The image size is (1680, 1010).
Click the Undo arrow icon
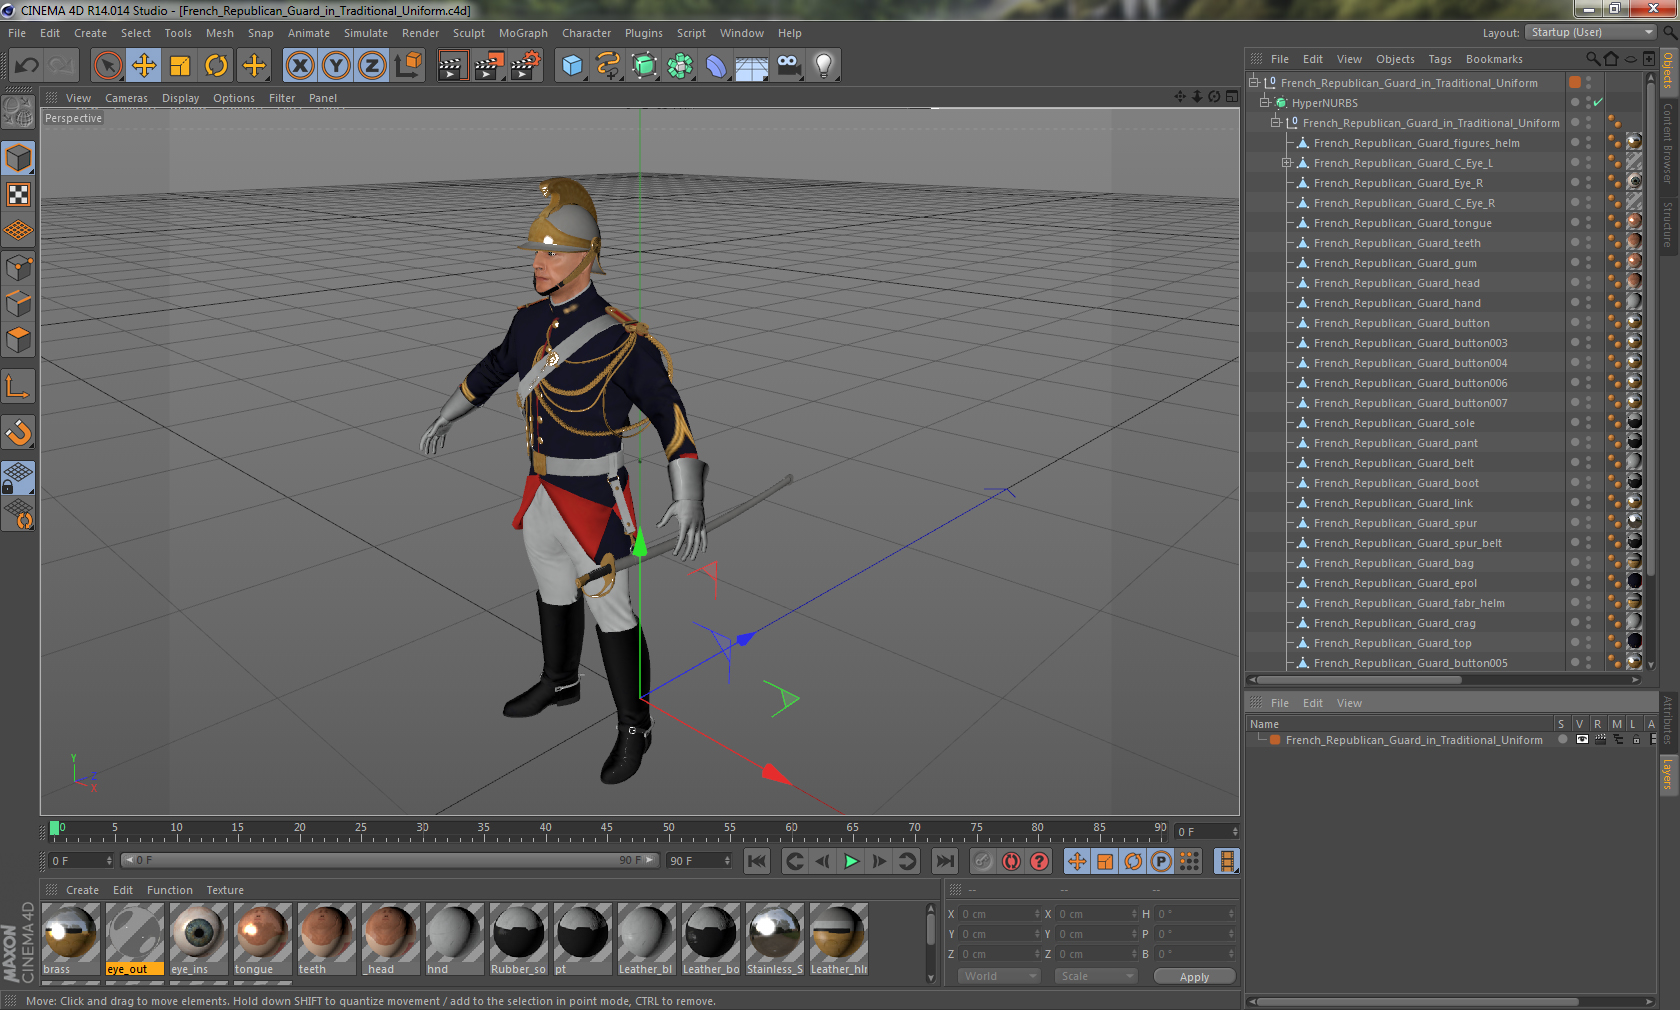27,66
